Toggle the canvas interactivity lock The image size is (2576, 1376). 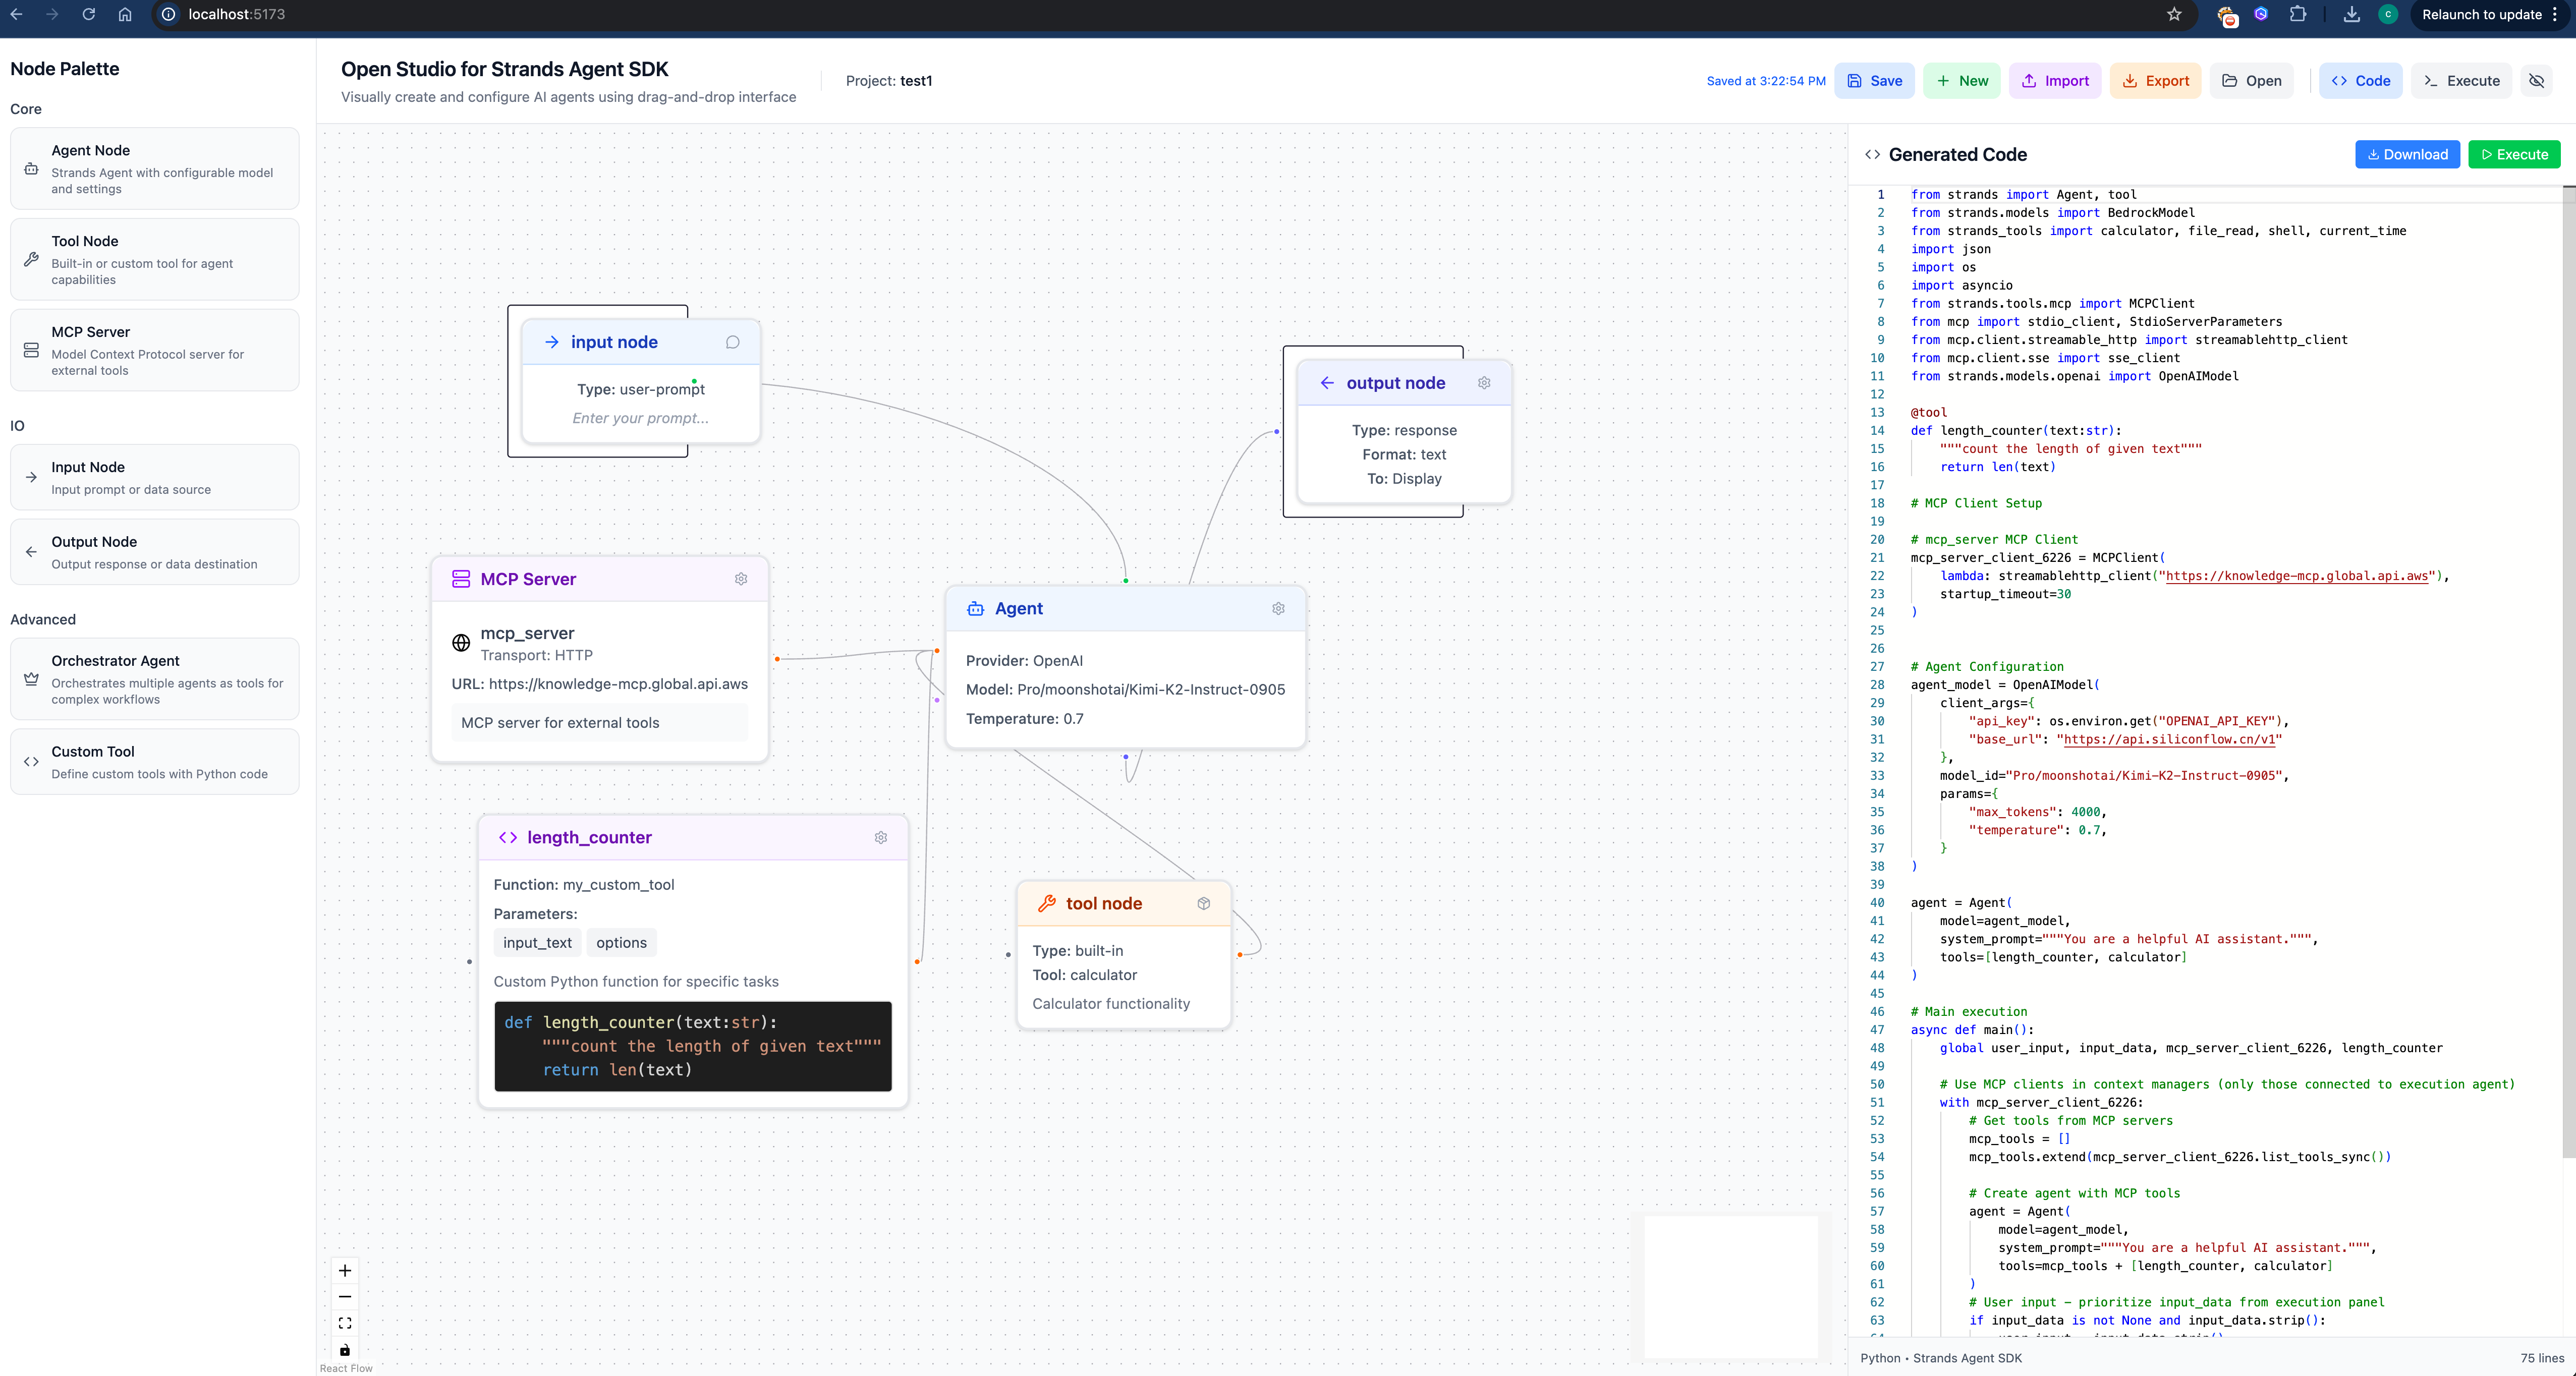point(345,1349)
